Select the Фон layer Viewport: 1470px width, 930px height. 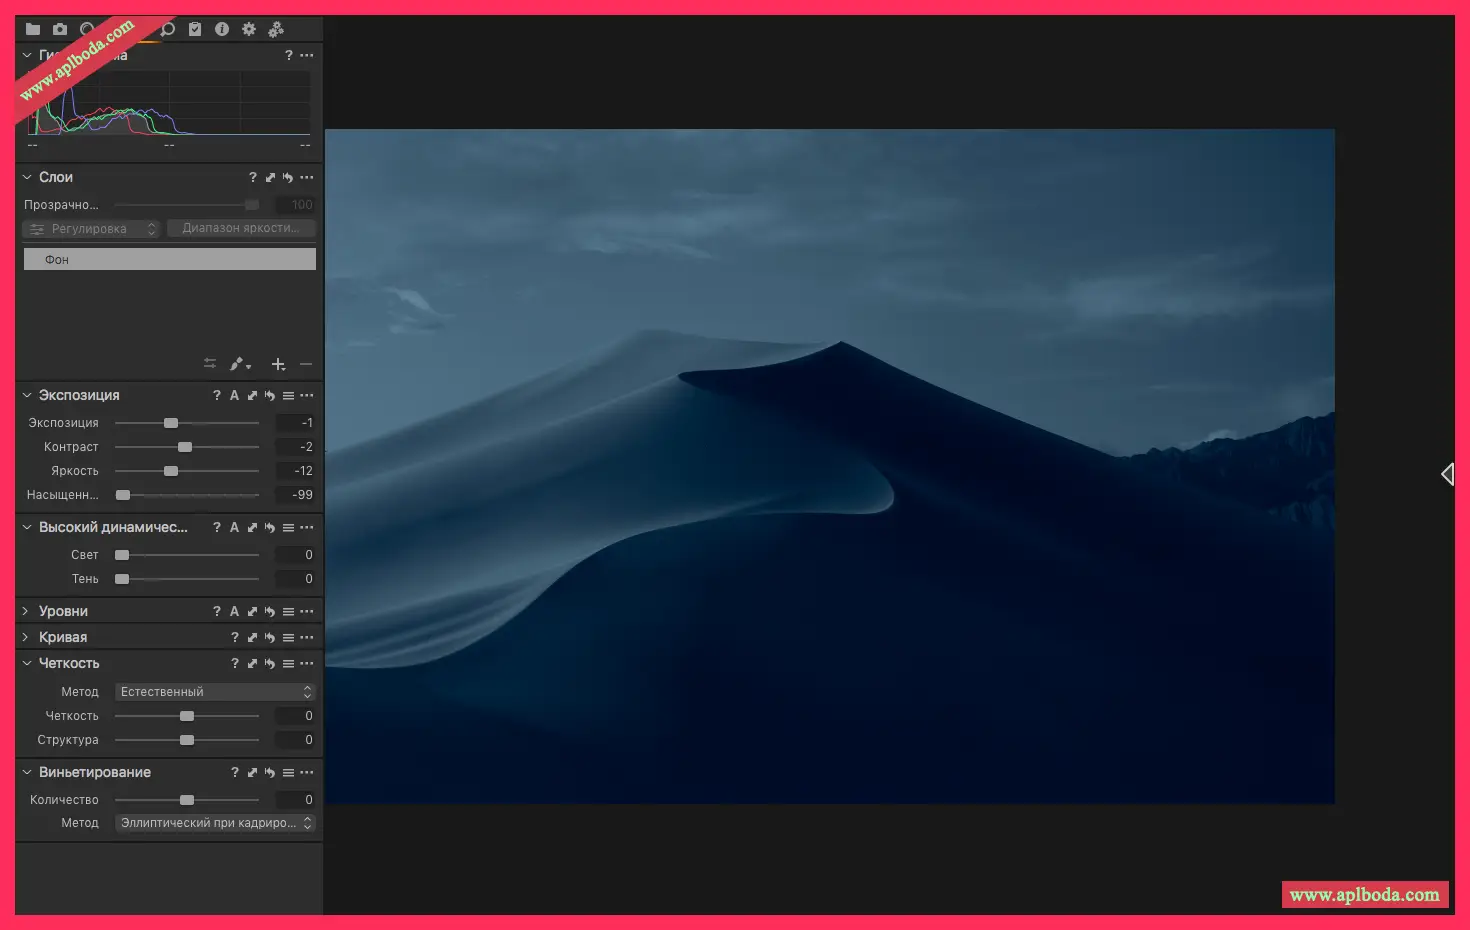(169, 260)
